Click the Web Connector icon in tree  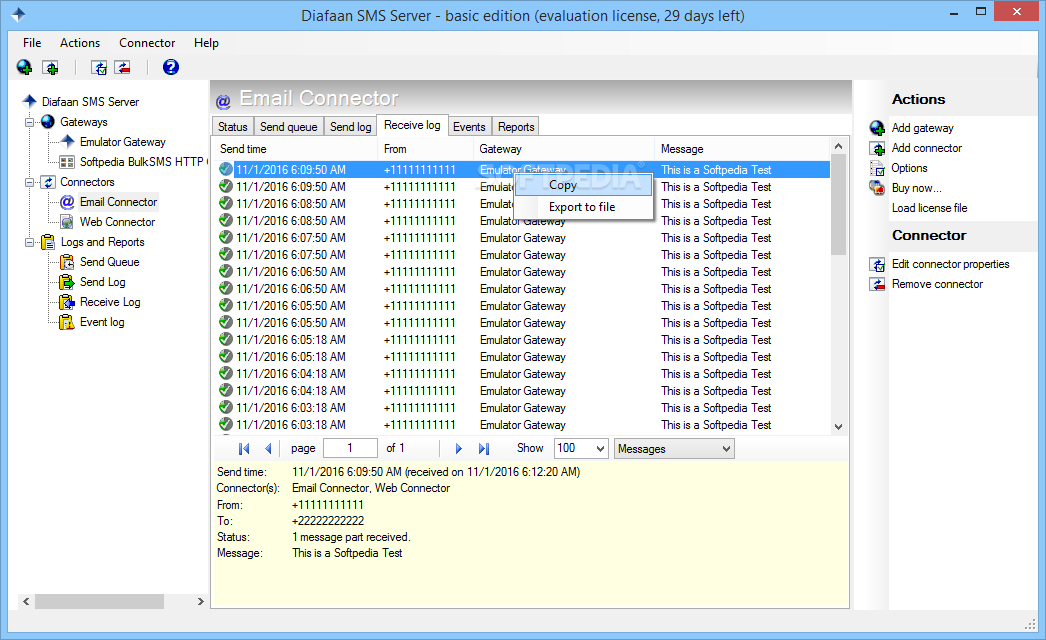coord(67,222)
